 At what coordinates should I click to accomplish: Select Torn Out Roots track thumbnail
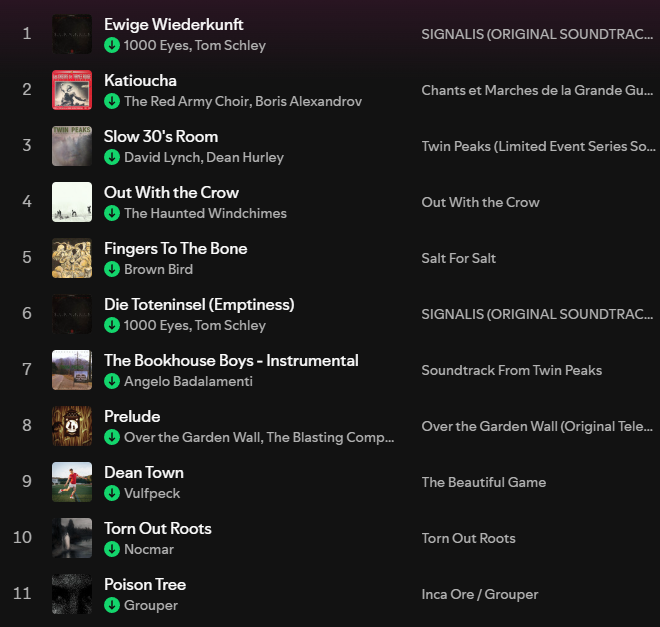click(x=72, y=538)
